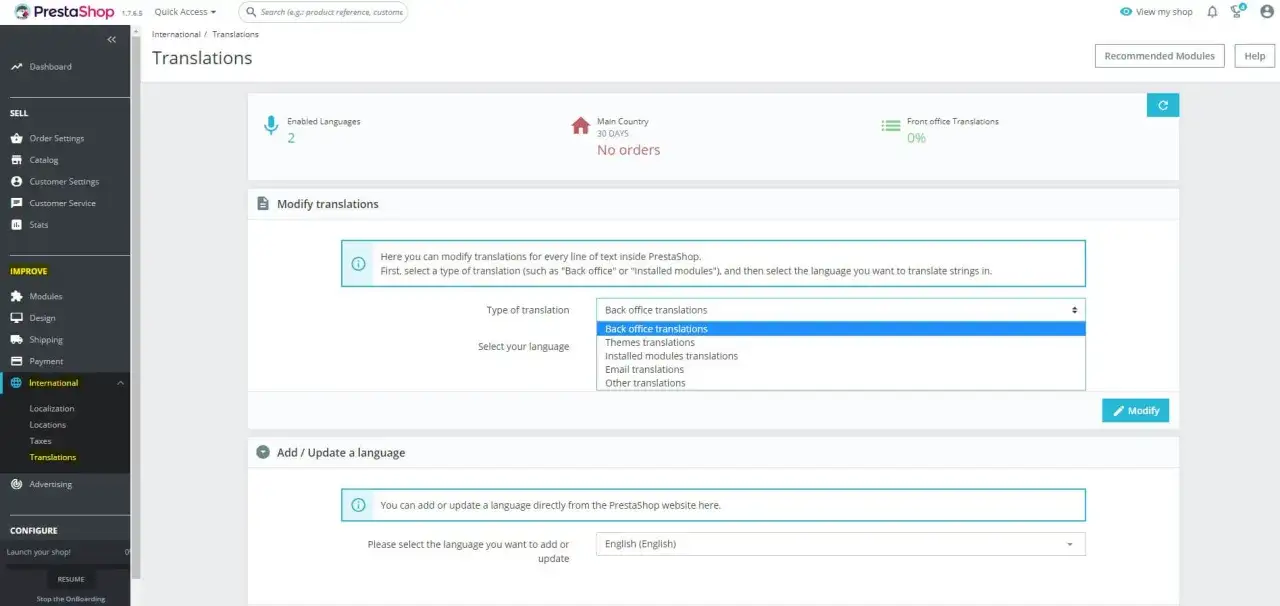
Task: Open Locations submenu item
Action: tap(48, 425)
